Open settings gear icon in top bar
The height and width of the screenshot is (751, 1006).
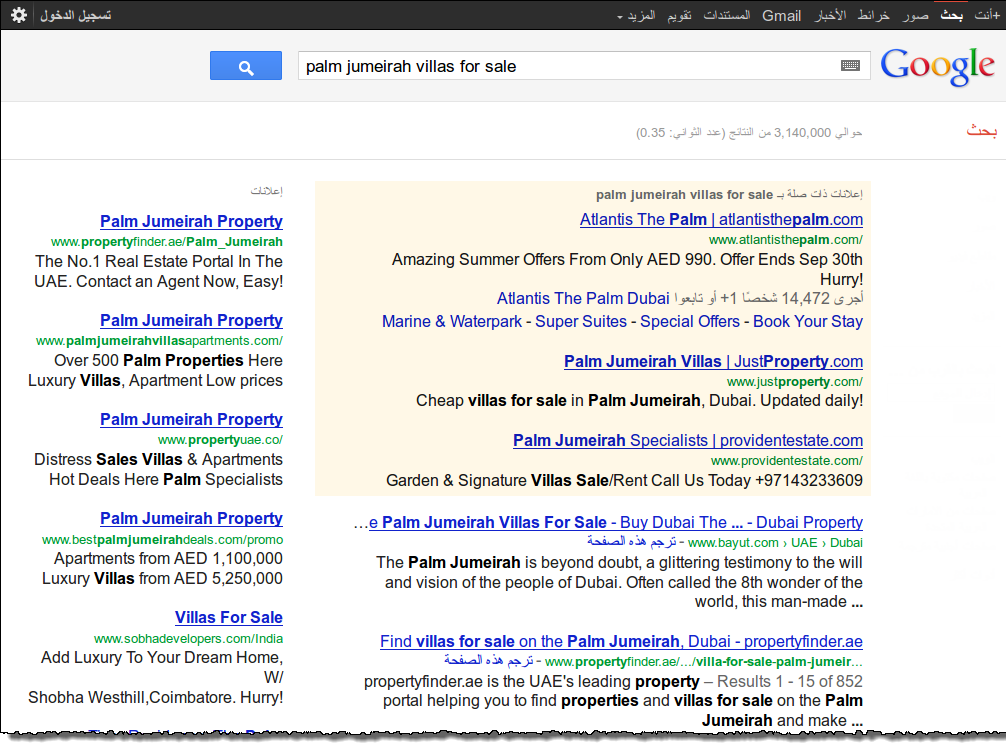click(19, 15)
